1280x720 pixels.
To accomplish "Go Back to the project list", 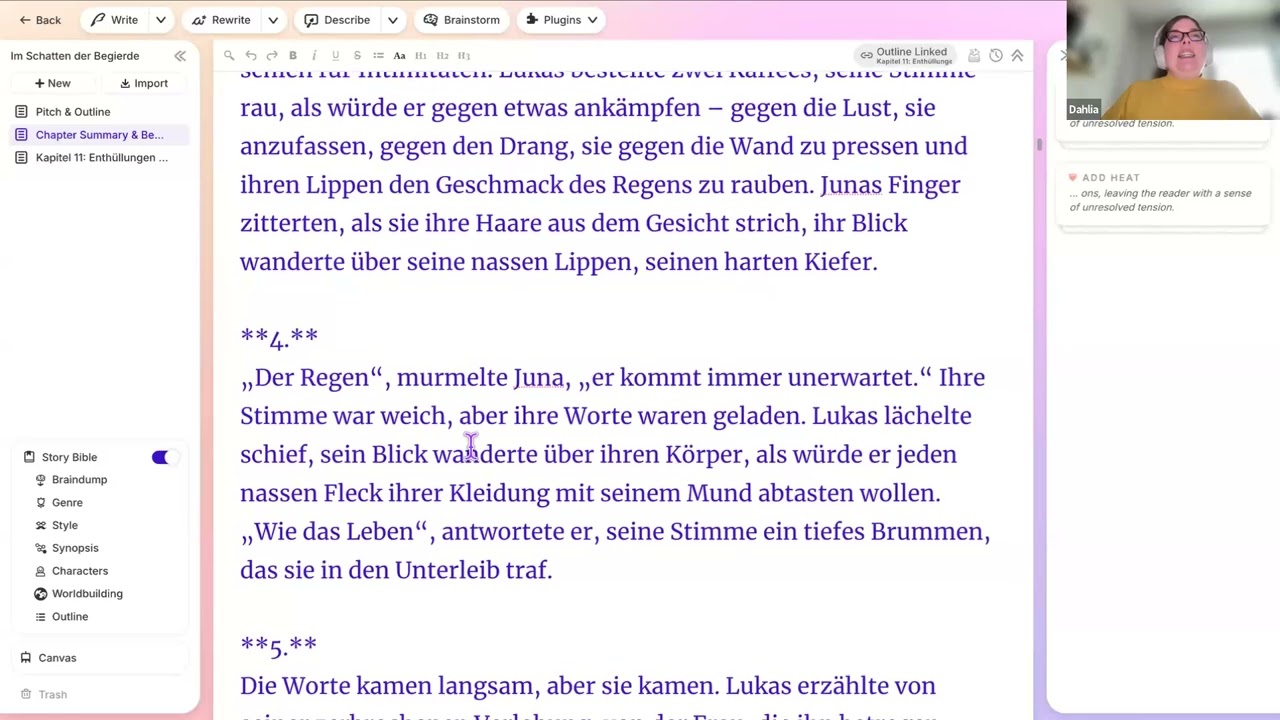I will pyautogui.click(x=40, y=20).
